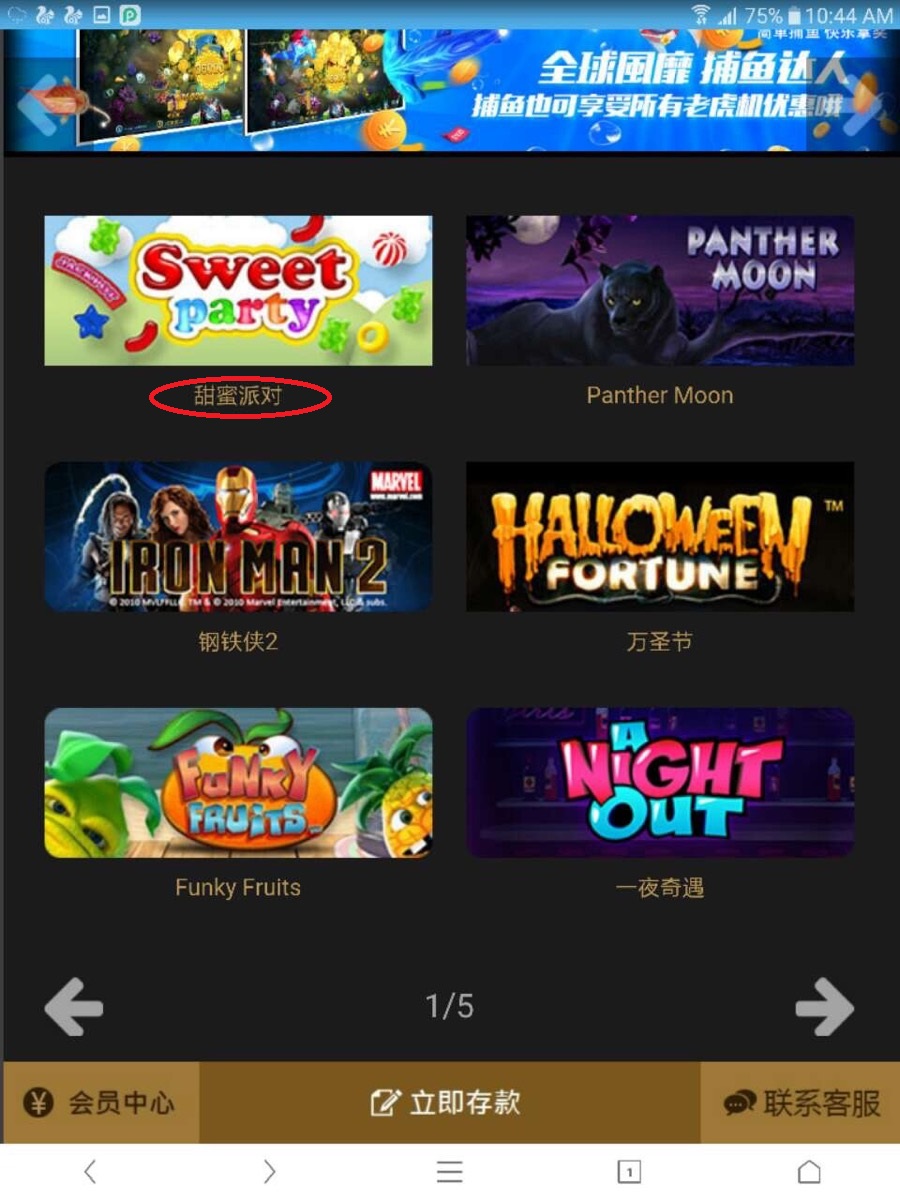The height and width of the screenshot is (1200, 900).
Task: Open browser tabs count icon
Action: 629,1172
